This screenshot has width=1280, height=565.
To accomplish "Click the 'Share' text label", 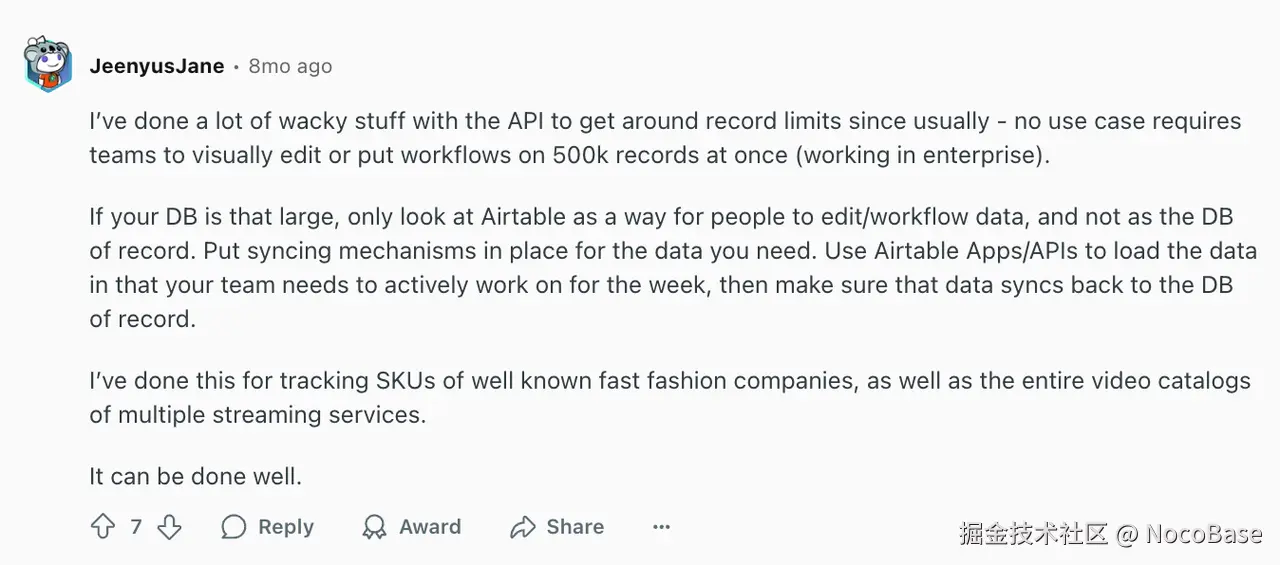I will click(575, 527).
